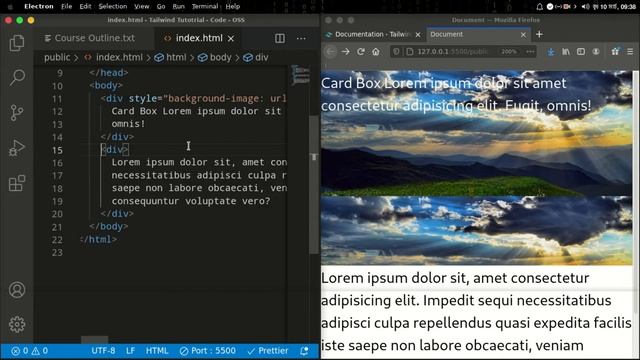
Task: Reset the 200% zoom level badge
Action: pyautogui.click(x=509, y=52)
